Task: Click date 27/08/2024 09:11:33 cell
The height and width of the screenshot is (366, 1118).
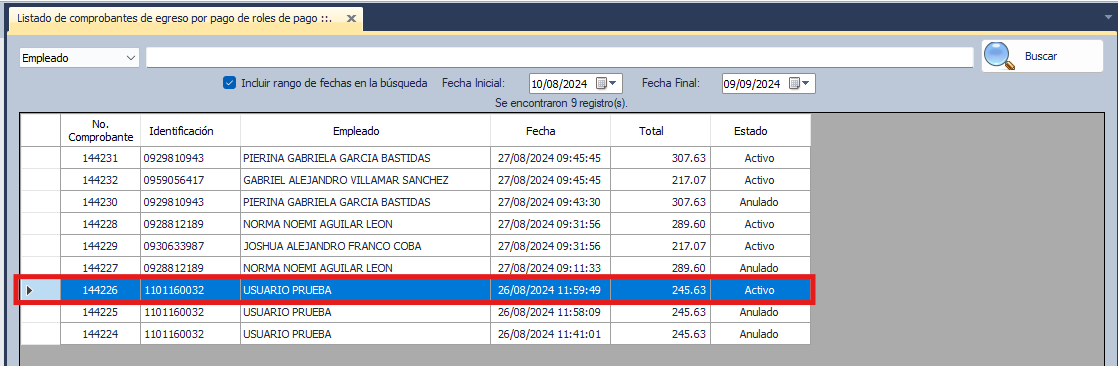Action: [550, 268]
